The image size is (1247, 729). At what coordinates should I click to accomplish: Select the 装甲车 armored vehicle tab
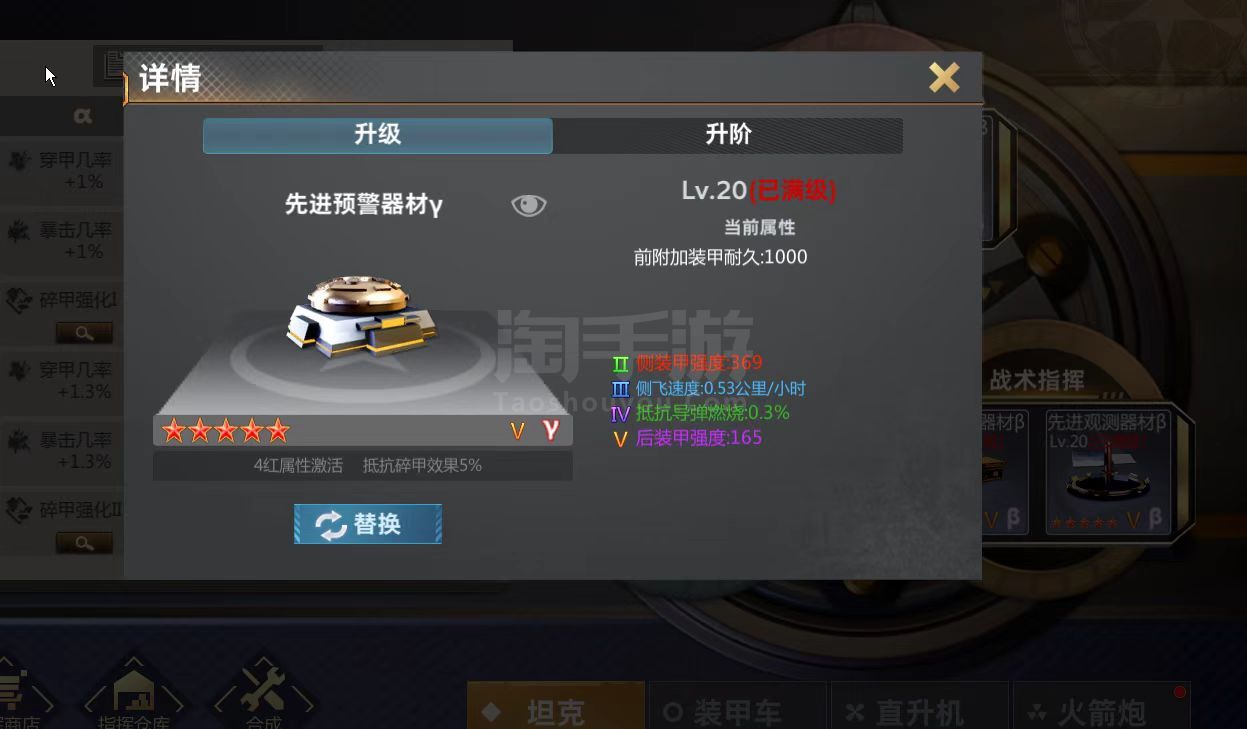tap(738, 708)
